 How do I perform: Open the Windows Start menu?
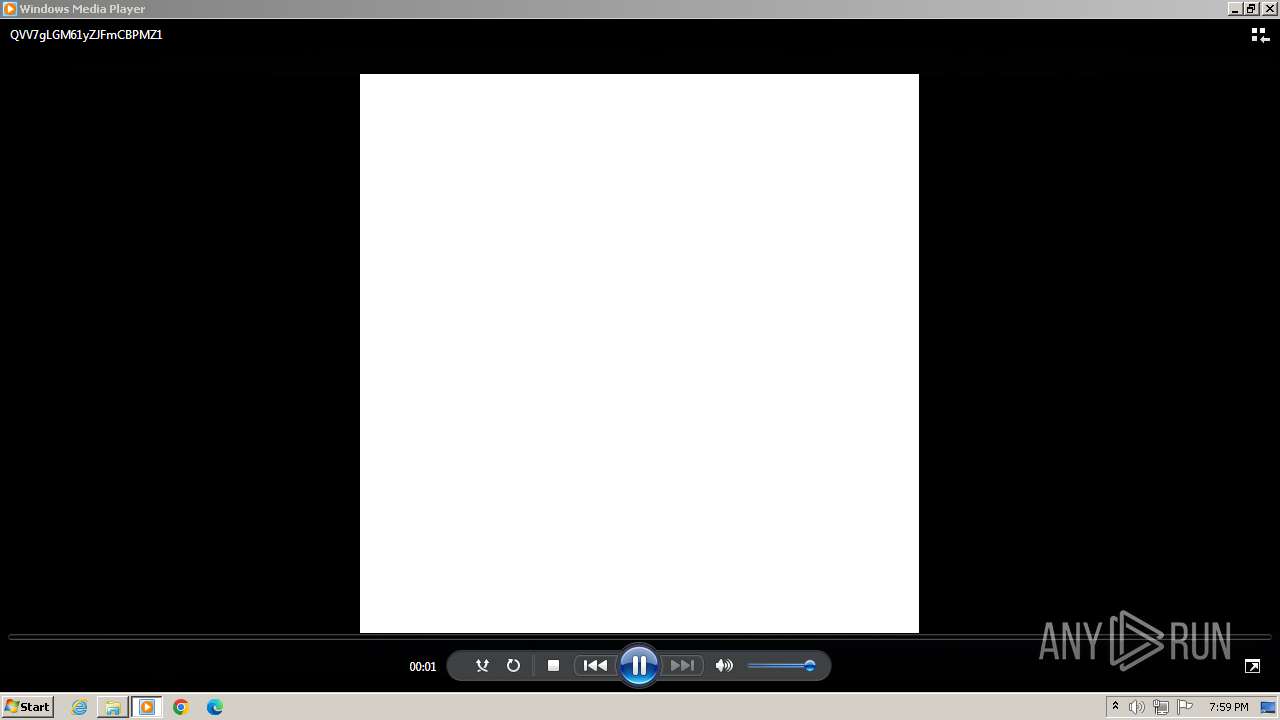(x=27, y=707)
